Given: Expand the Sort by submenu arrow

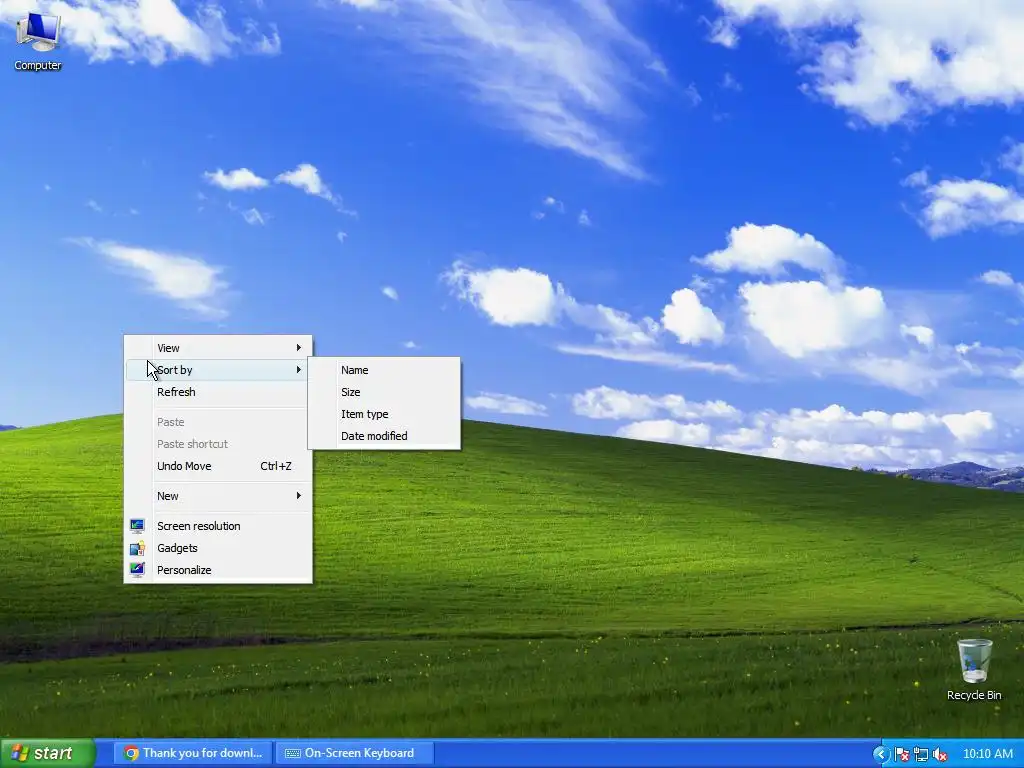Looking at the screenshot, I should point(298,370).
